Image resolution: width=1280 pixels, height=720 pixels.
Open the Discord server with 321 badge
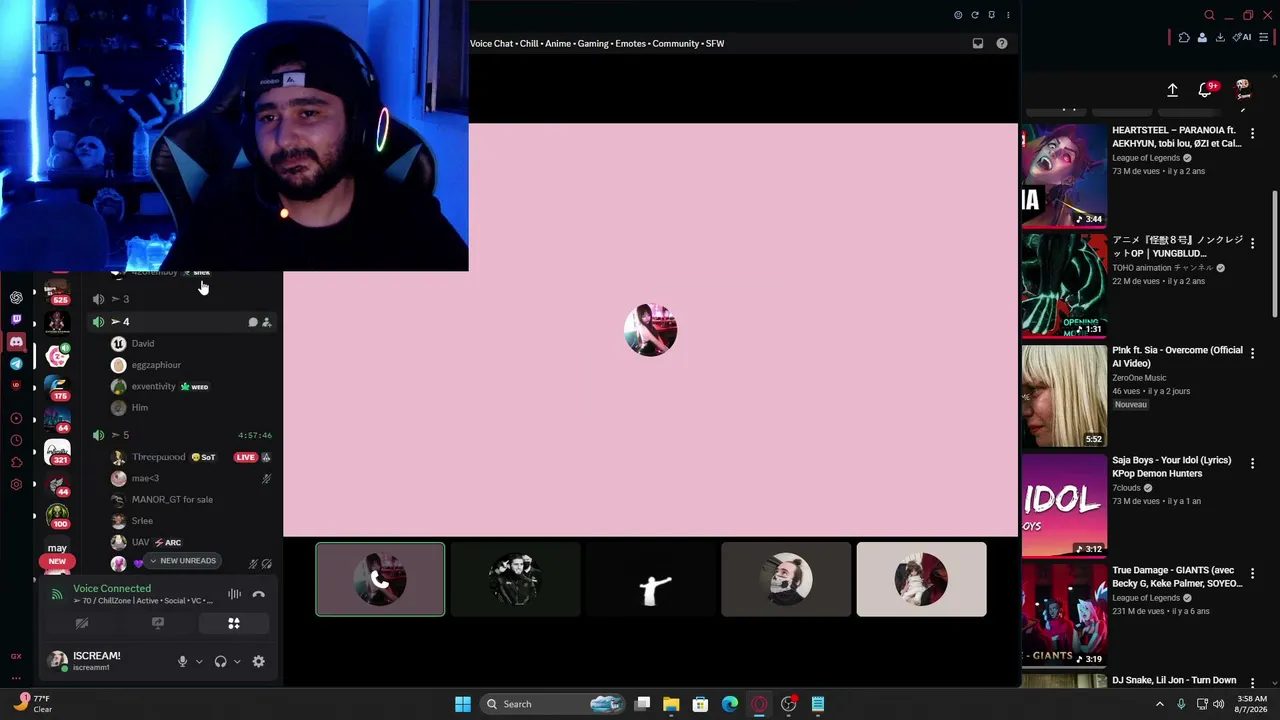point(57,451)
